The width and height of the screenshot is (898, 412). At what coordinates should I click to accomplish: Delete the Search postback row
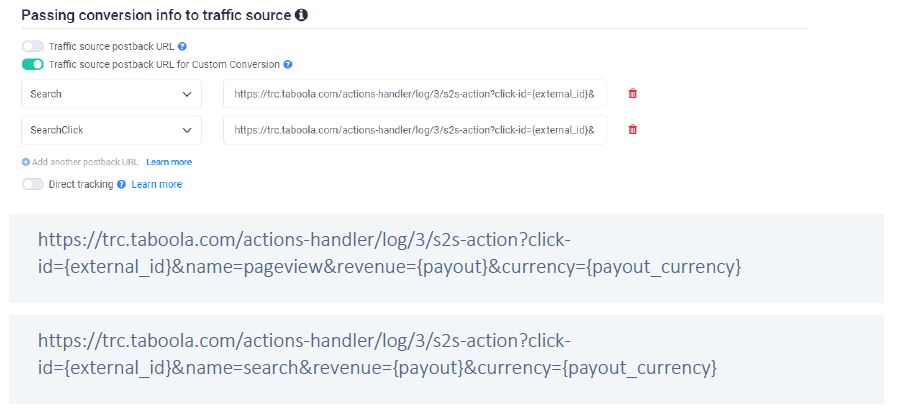632,94
